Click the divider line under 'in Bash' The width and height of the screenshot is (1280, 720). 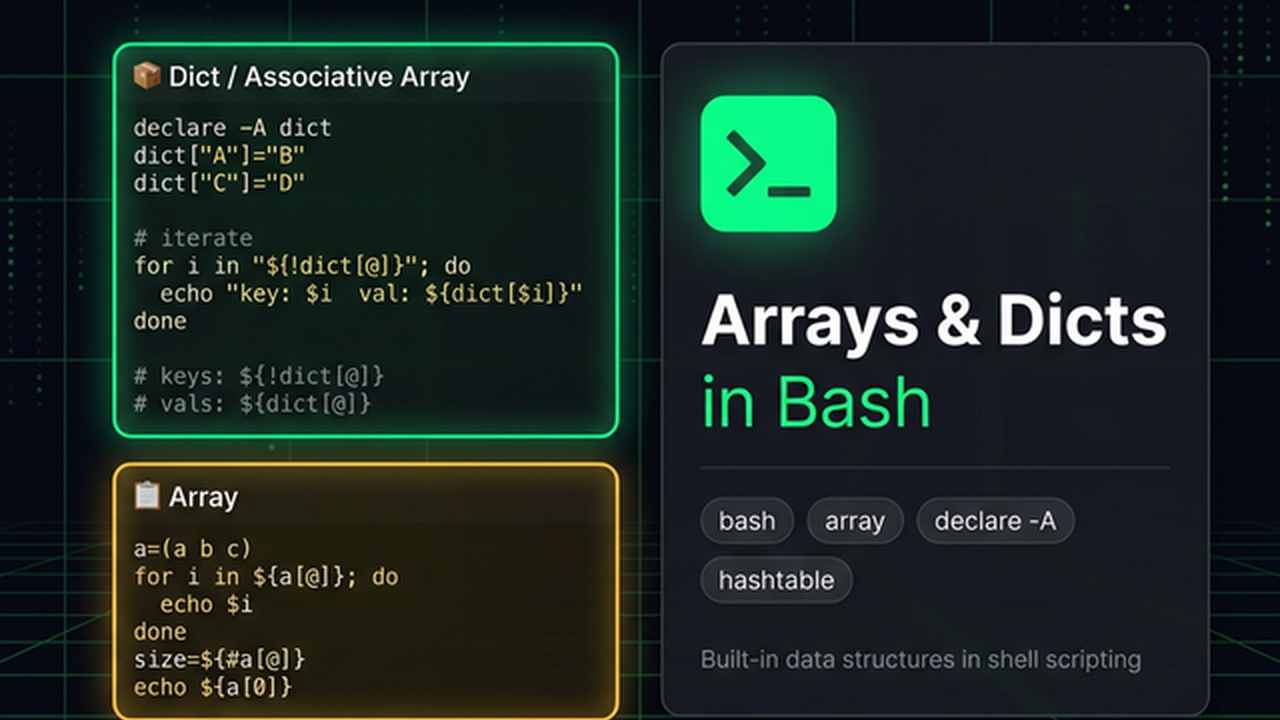(x=935, y=465)
